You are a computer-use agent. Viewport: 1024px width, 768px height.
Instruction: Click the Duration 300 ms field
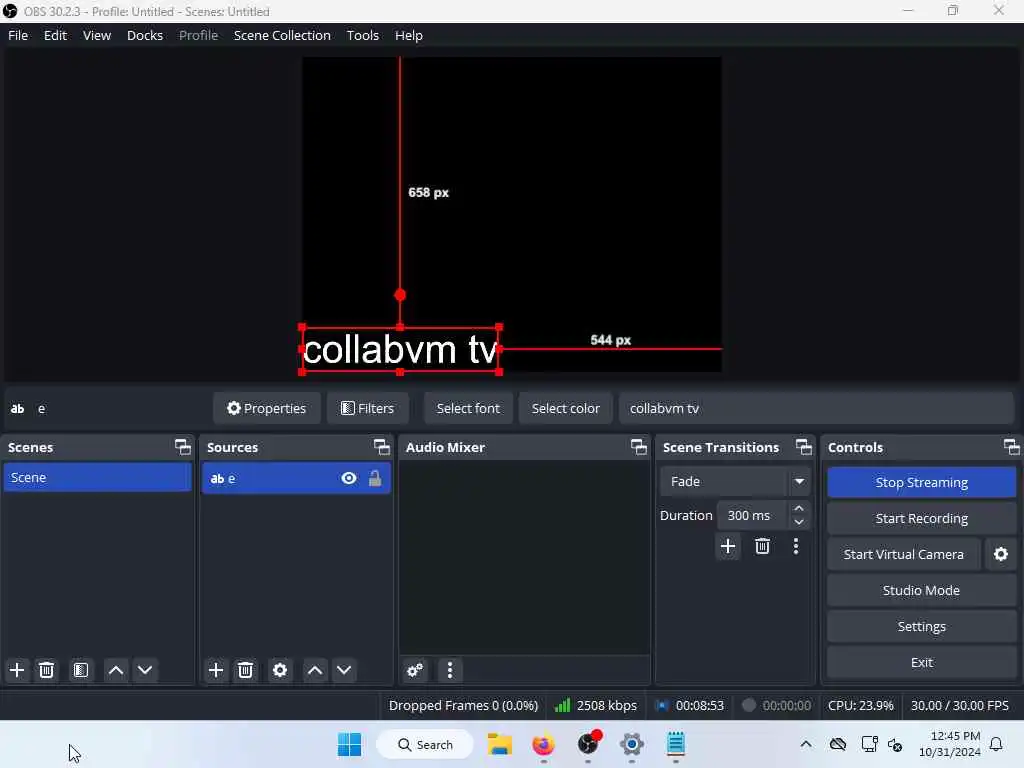click(x=752, y=515)
